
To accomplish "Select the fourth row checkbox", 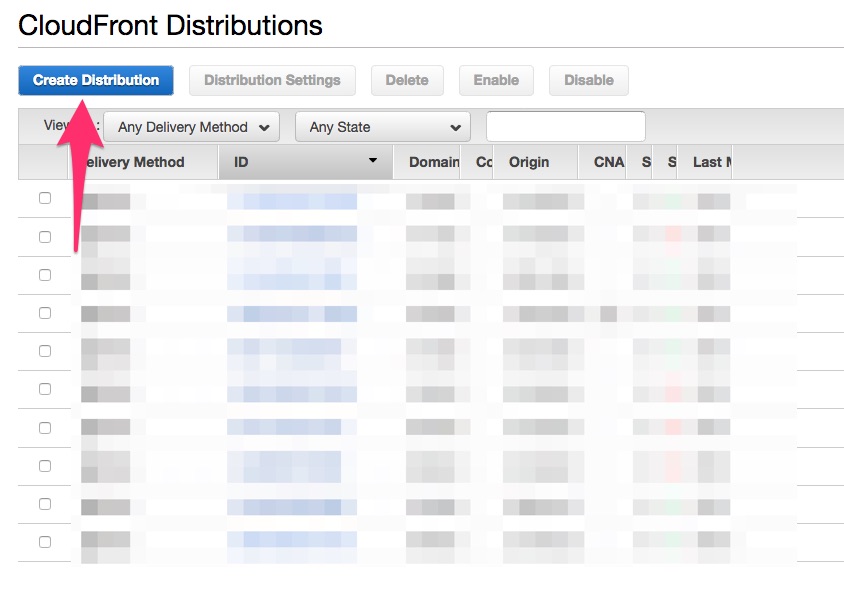I will [x=43, y=313].
